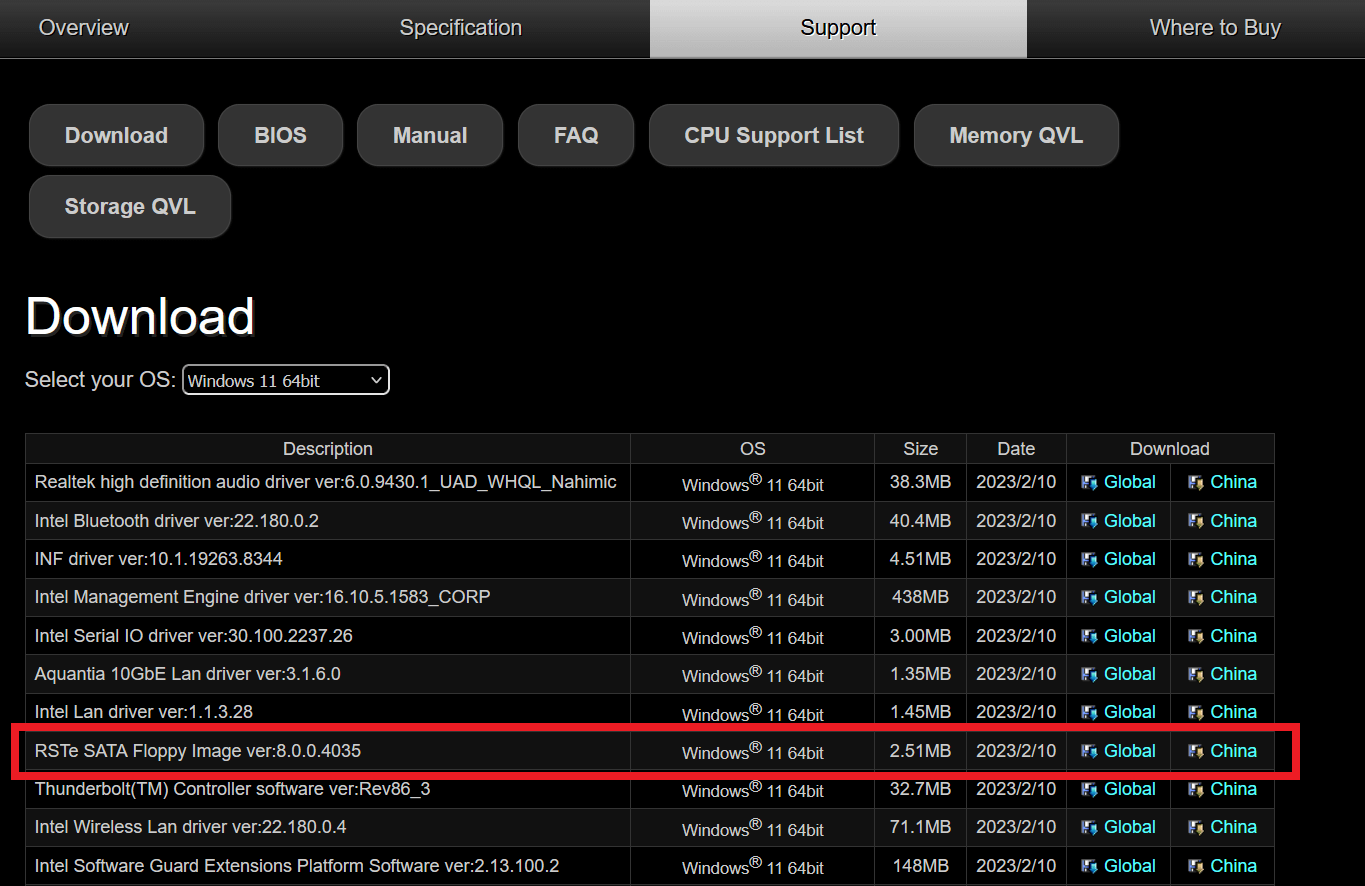The height and width of the screenshot is (886, 1365).
Task: Click 'Aquantia 10GbE Lan driver ver:3.1.6.0' text
Action: pyautogui.click(x=188, y=674)
